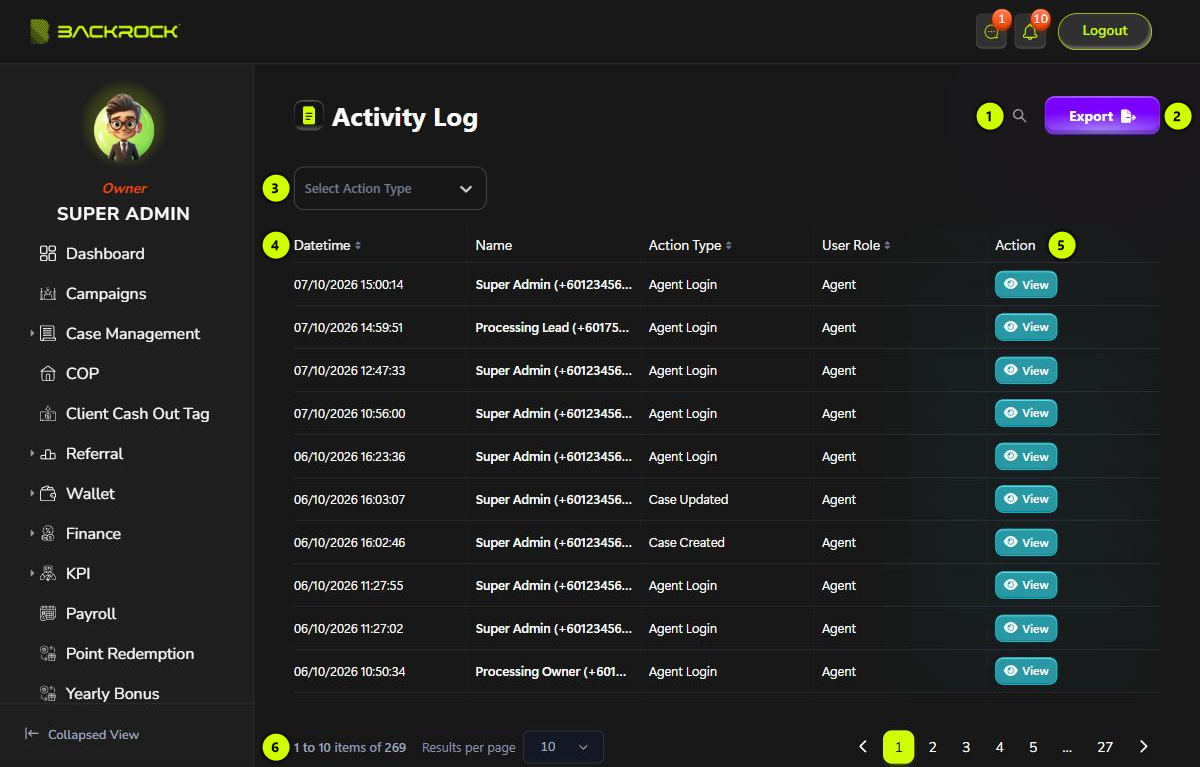View the 07/10/2026 15:00:14 log entry
This screenshot has width=1200, height=767.
1026,285
